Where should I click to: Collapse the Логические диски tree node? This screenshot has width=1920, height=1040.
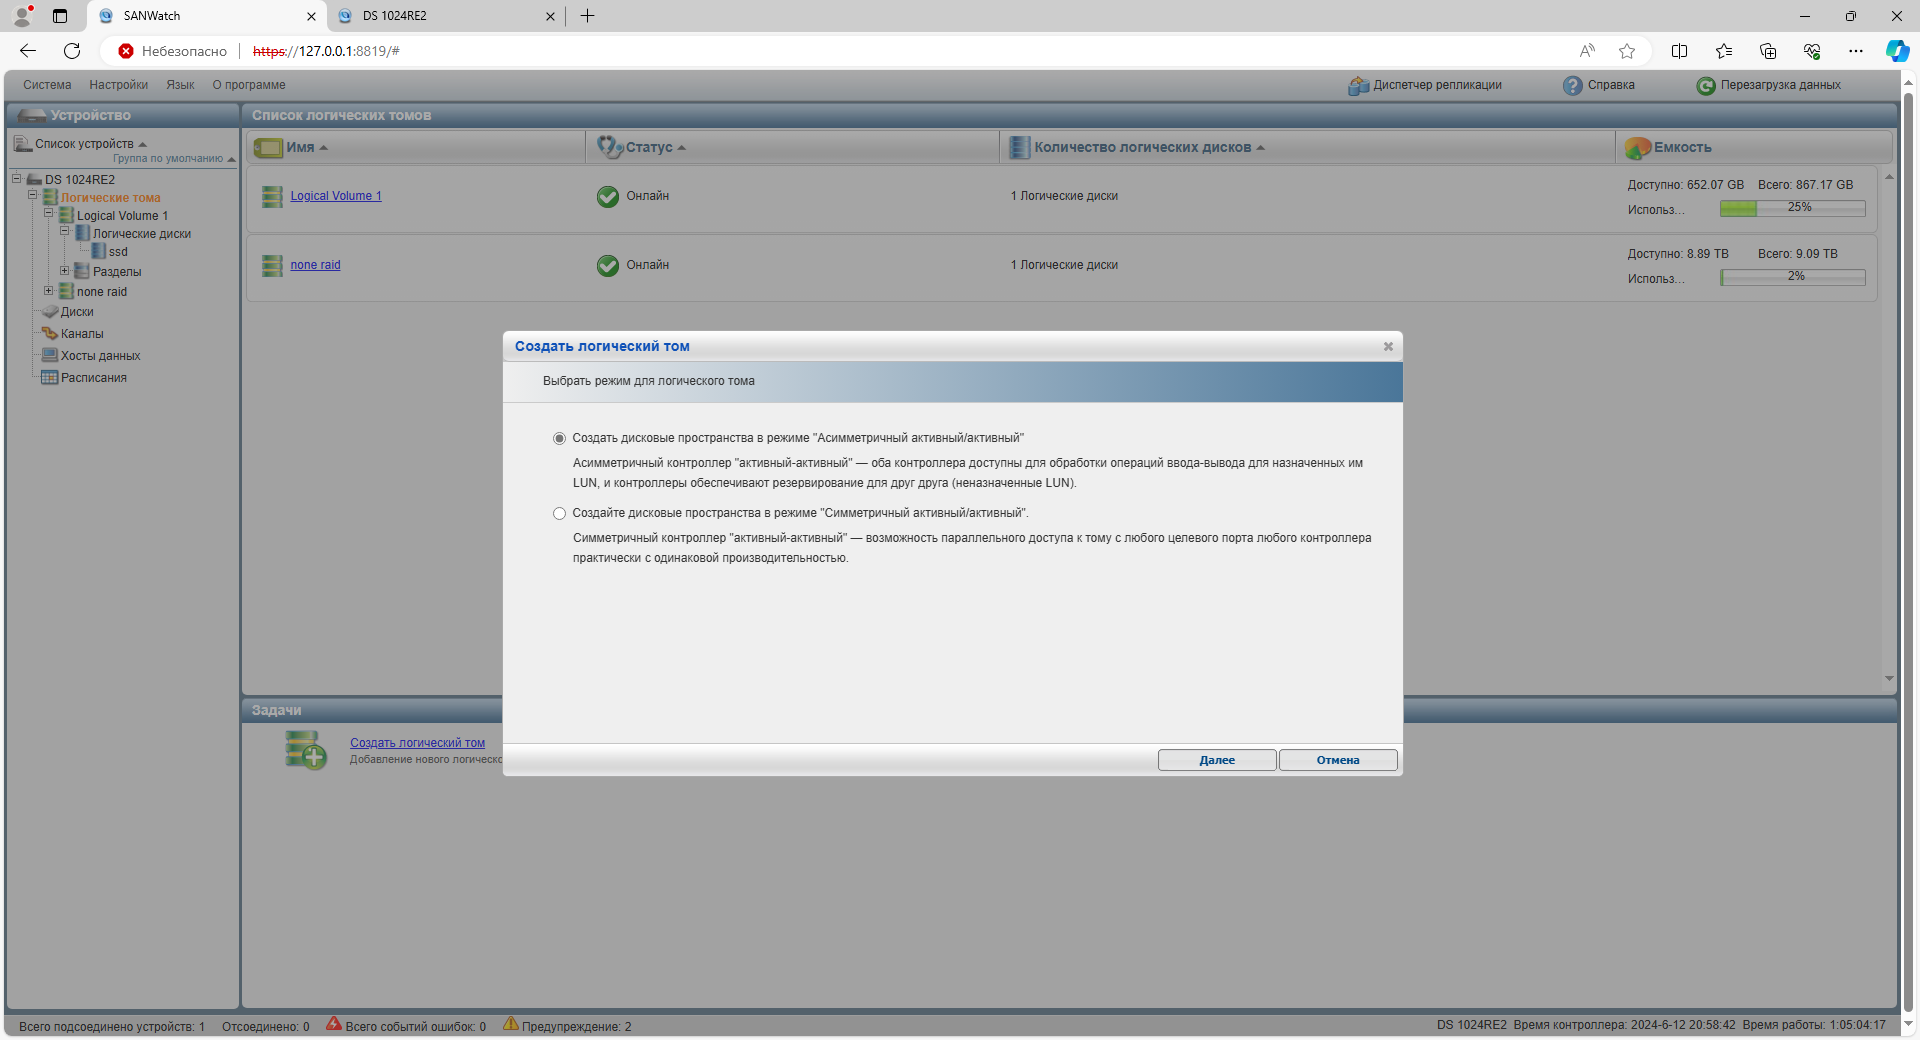tap(64, 231)
